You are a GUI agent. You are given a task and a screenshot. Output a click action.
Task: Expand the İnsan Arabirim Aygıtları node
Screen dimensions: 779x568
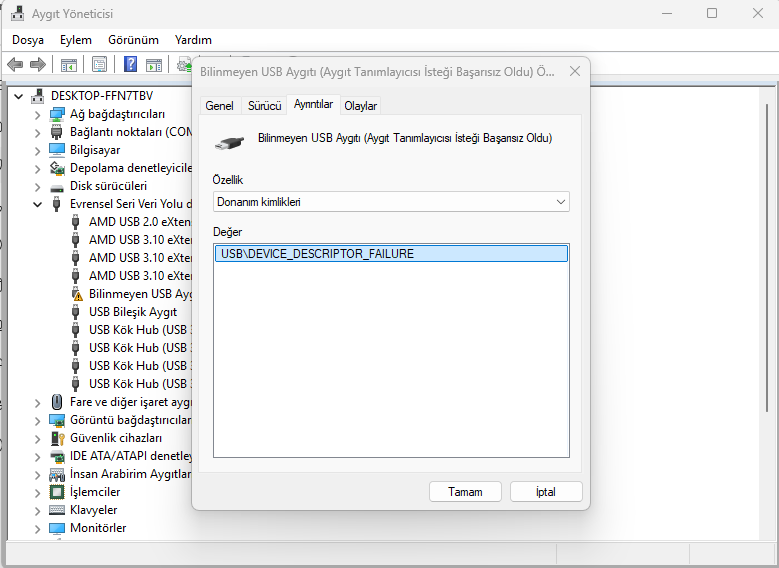pyautogui.click(x=38, y=475)
